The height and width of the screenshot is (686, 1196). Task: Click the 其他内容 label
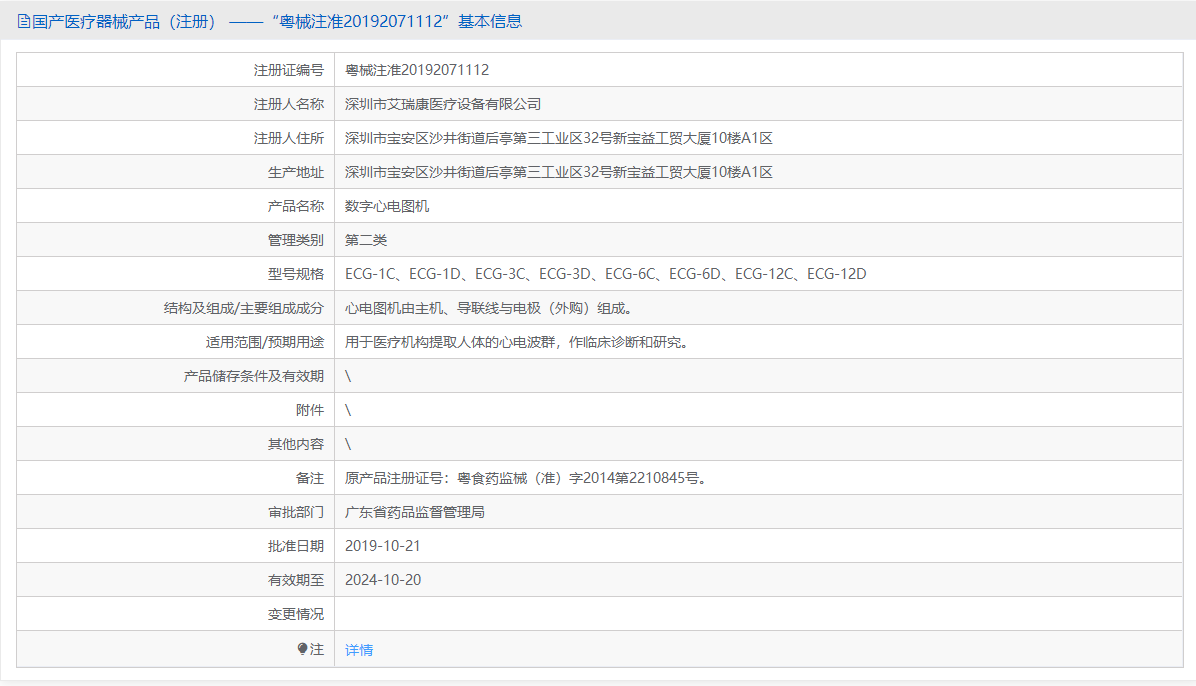click(x=296, y=444)
